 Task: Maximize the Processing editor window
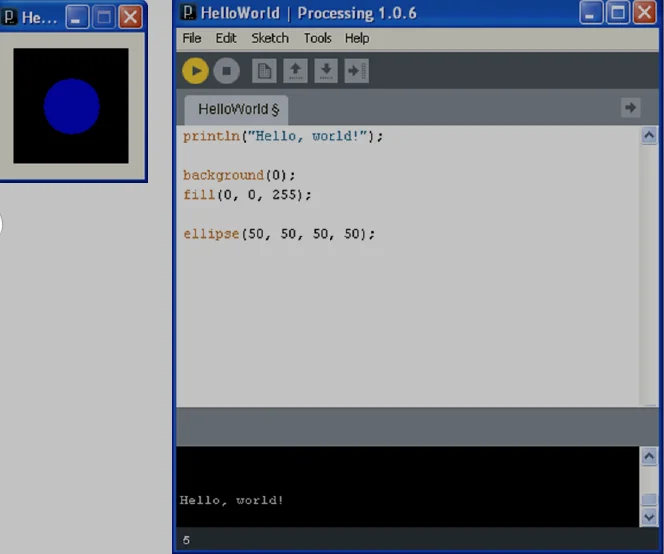[618, 13]
